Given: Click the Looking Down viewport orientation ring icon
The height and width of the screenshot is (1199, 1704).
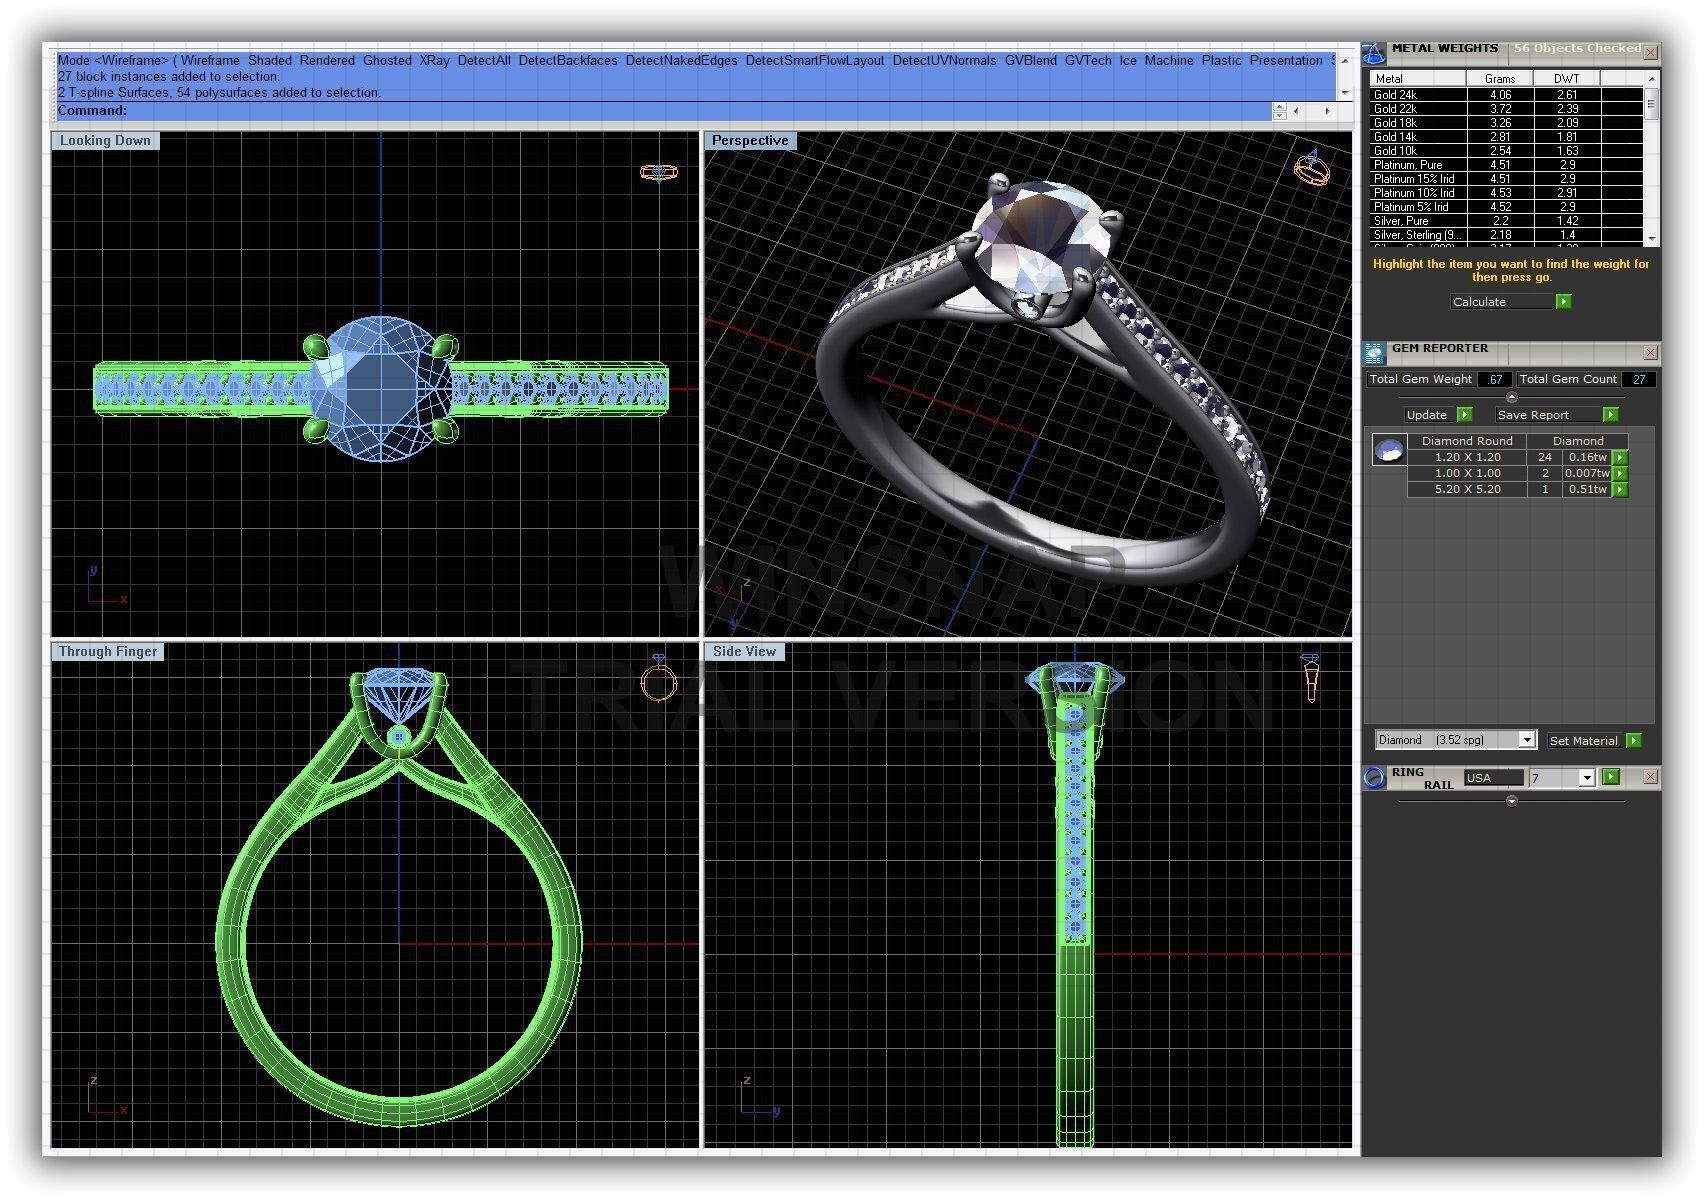Looking at the screenshot, I should (x=658, y=172).
